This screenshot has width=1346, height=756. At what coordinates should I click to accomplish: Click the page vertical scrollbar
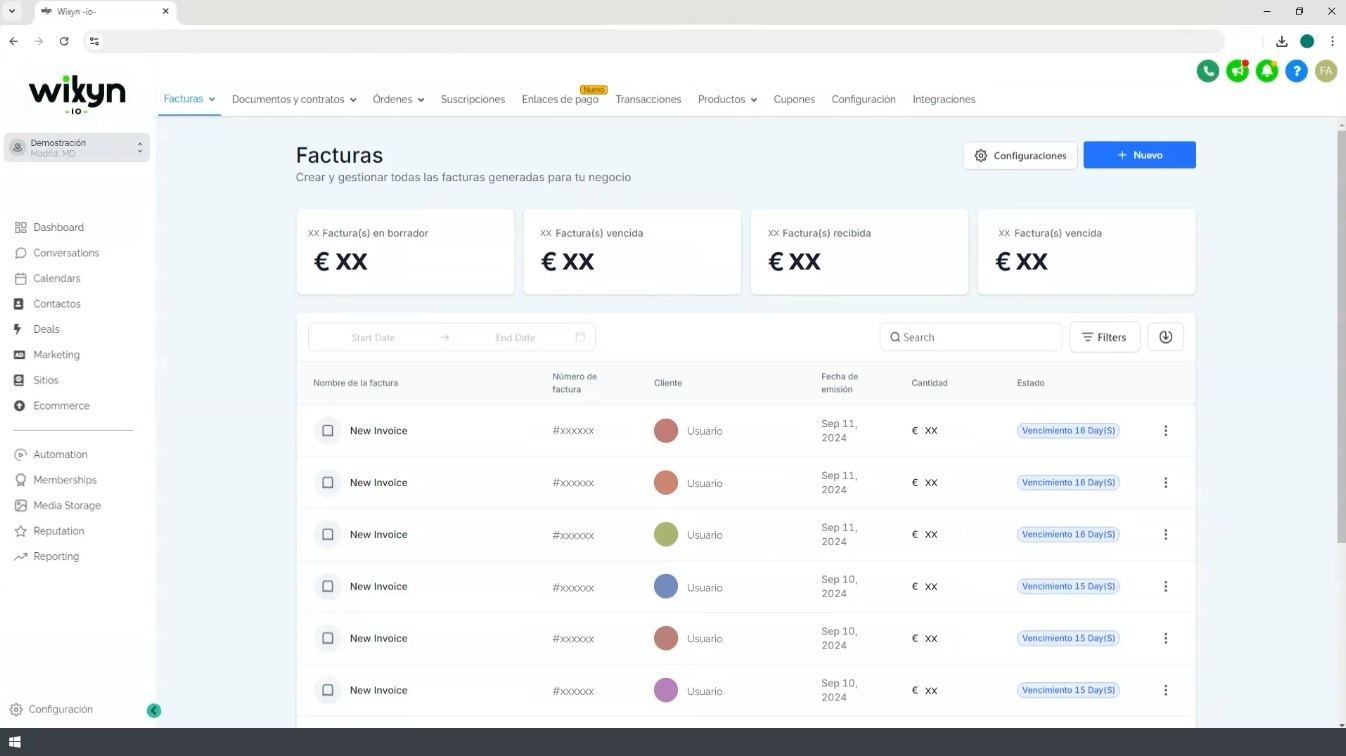pyautogui.click(x=1341, y=337)
